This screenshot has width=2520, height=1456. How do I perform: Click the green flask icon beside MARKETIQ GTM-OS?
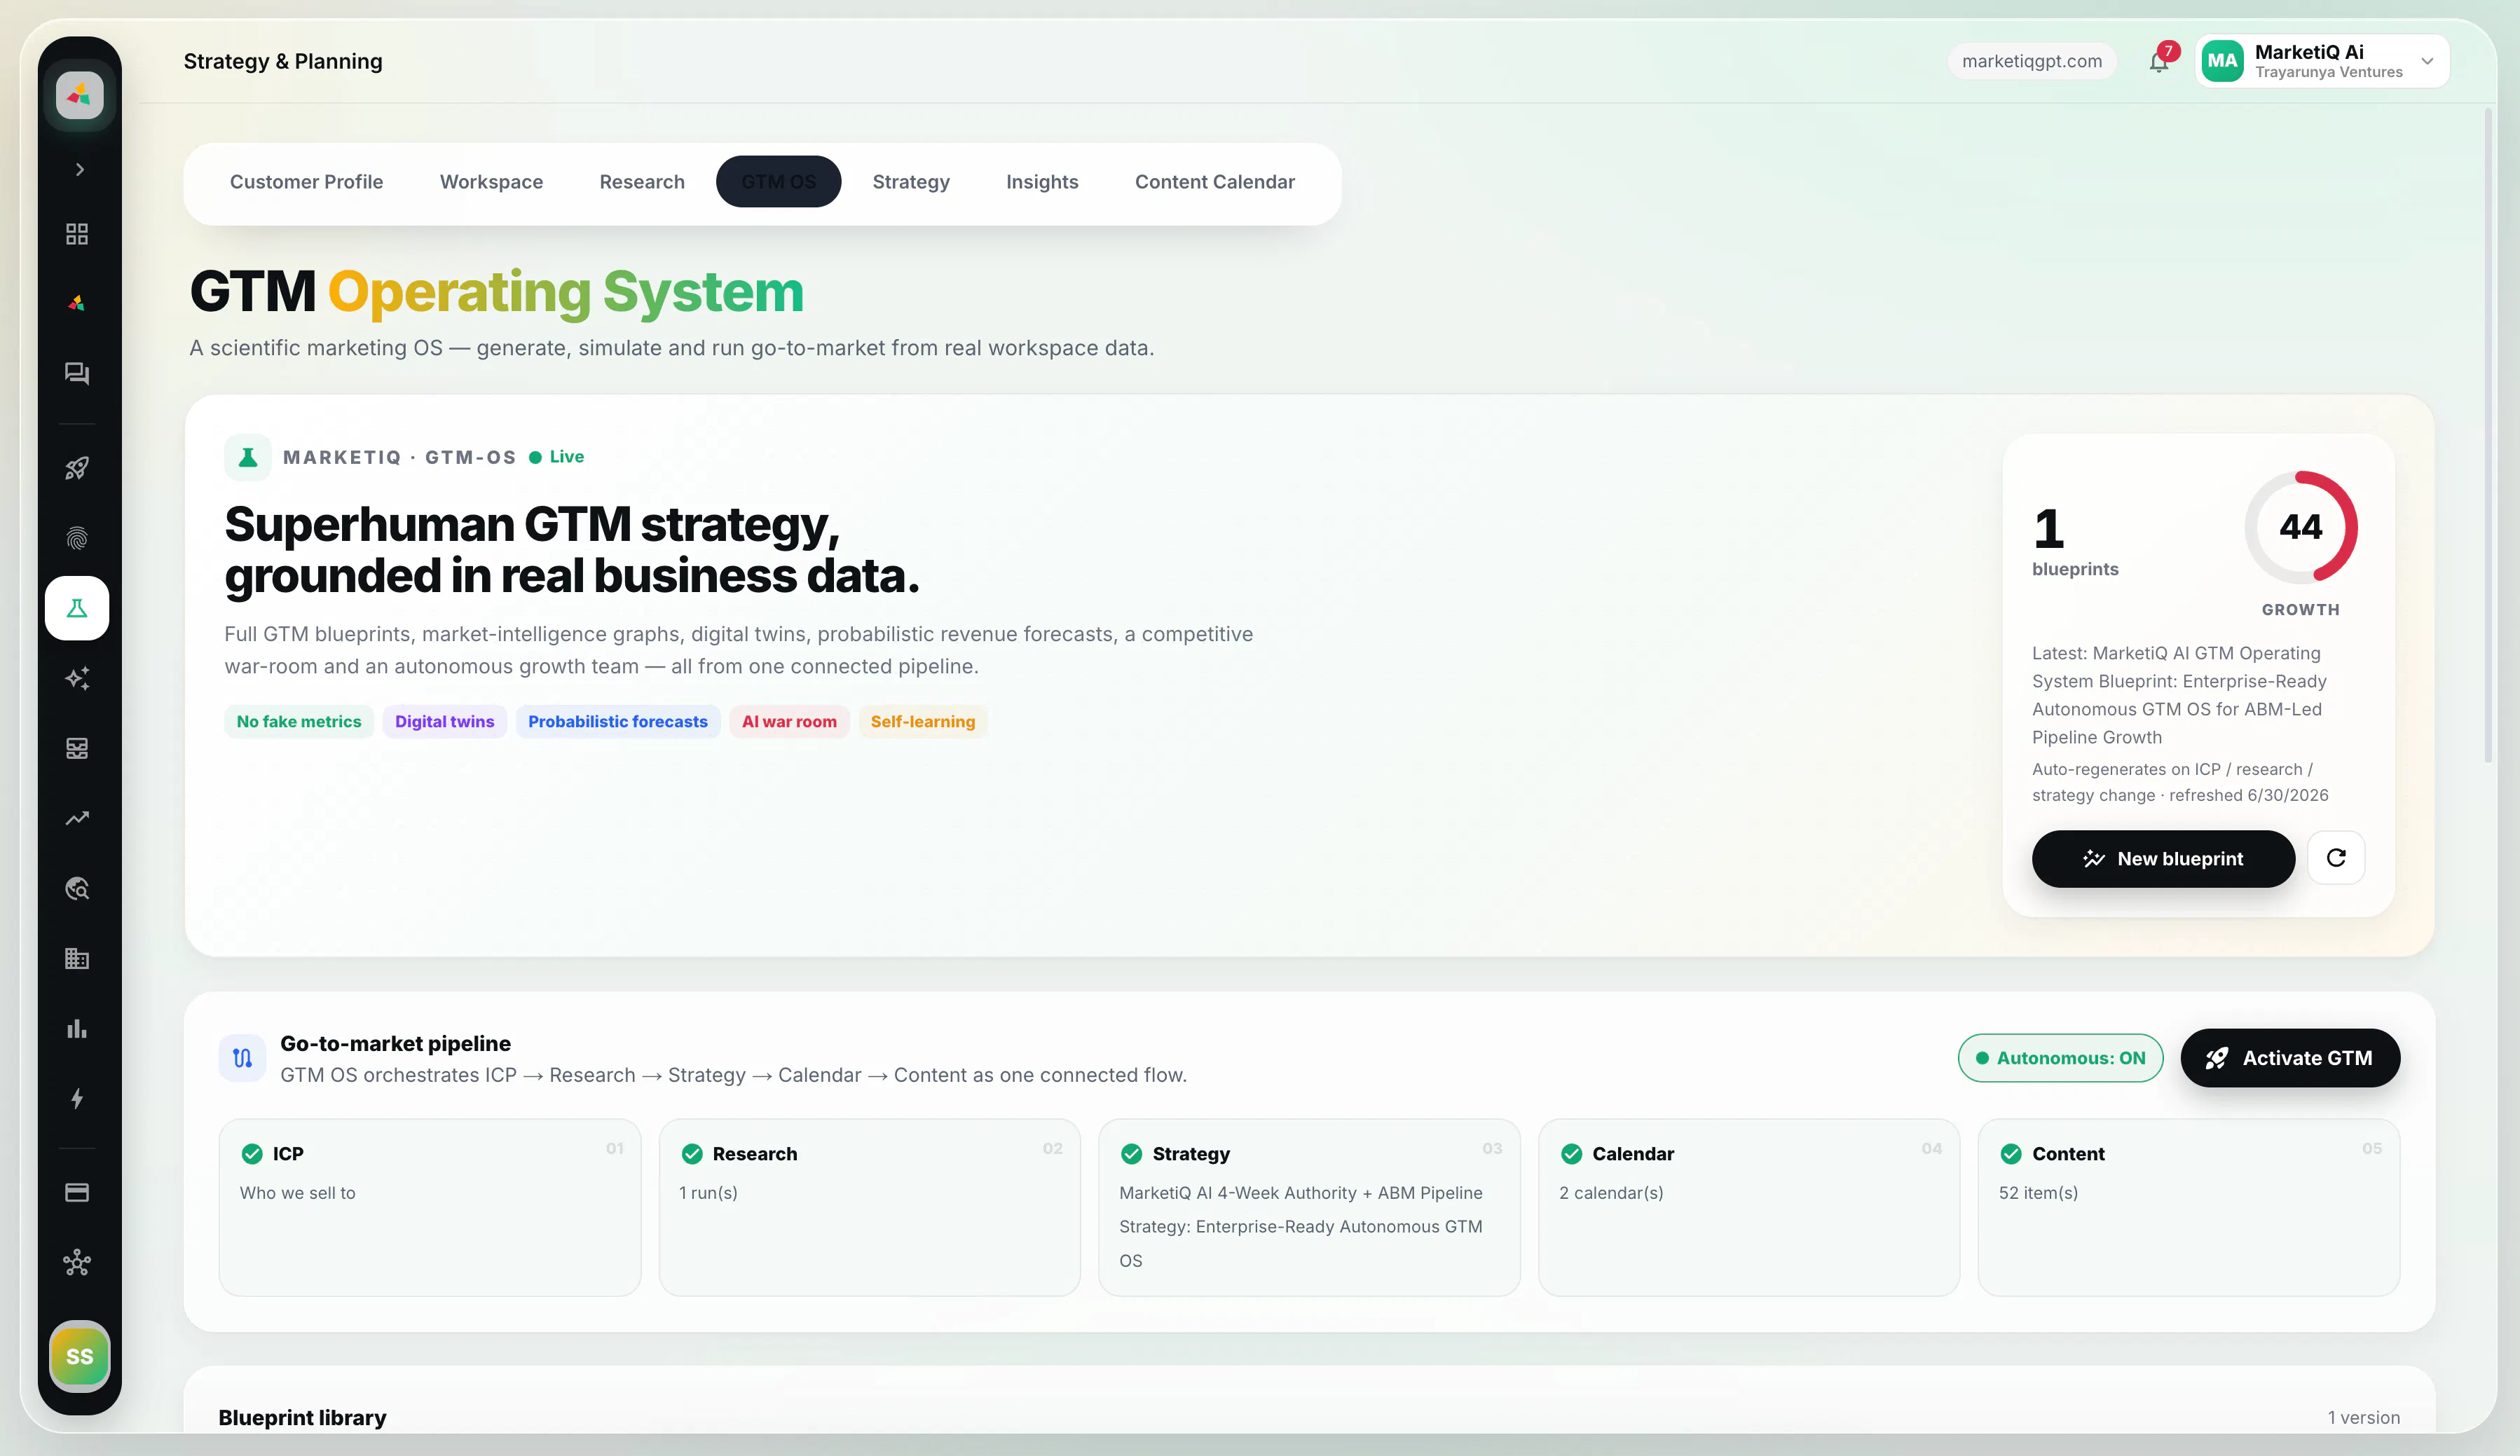[248, 457]
